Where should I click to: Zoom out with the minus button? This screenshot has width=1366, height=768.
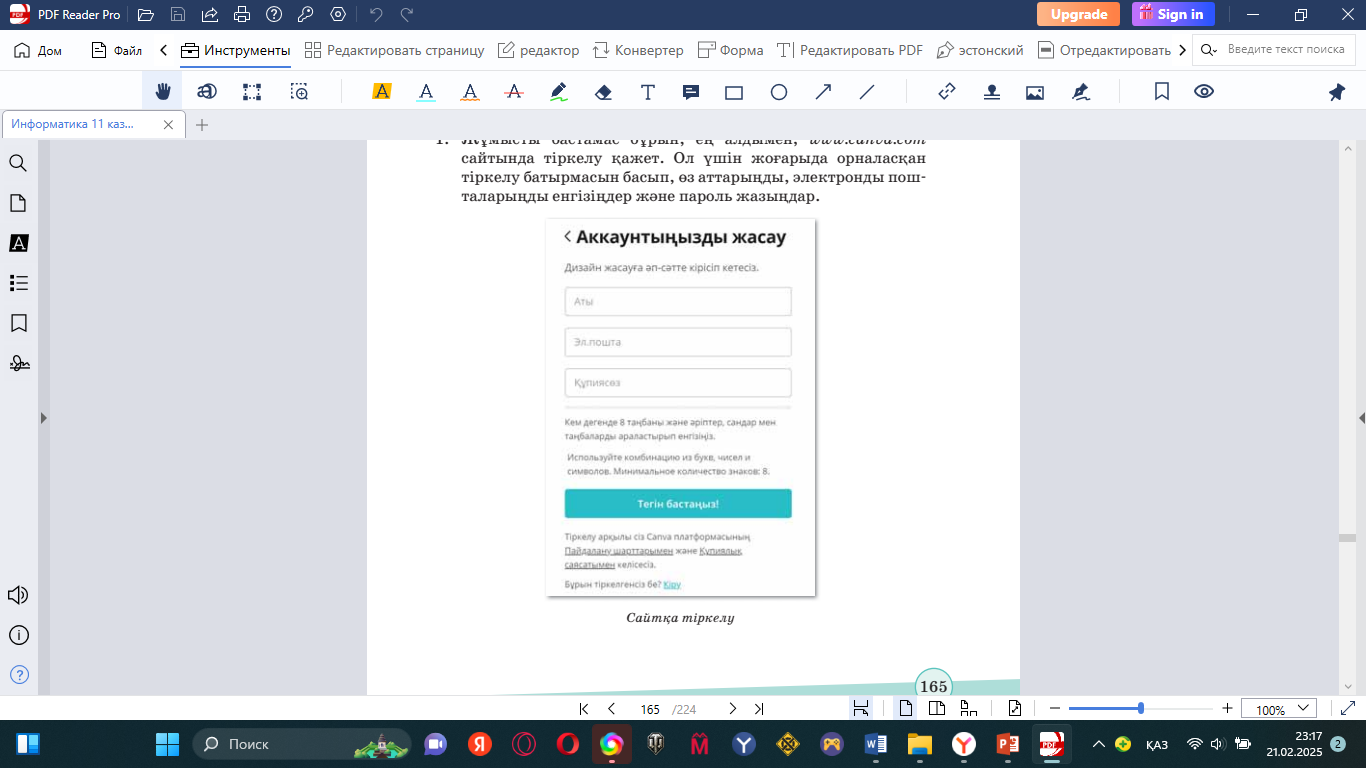1054,709
